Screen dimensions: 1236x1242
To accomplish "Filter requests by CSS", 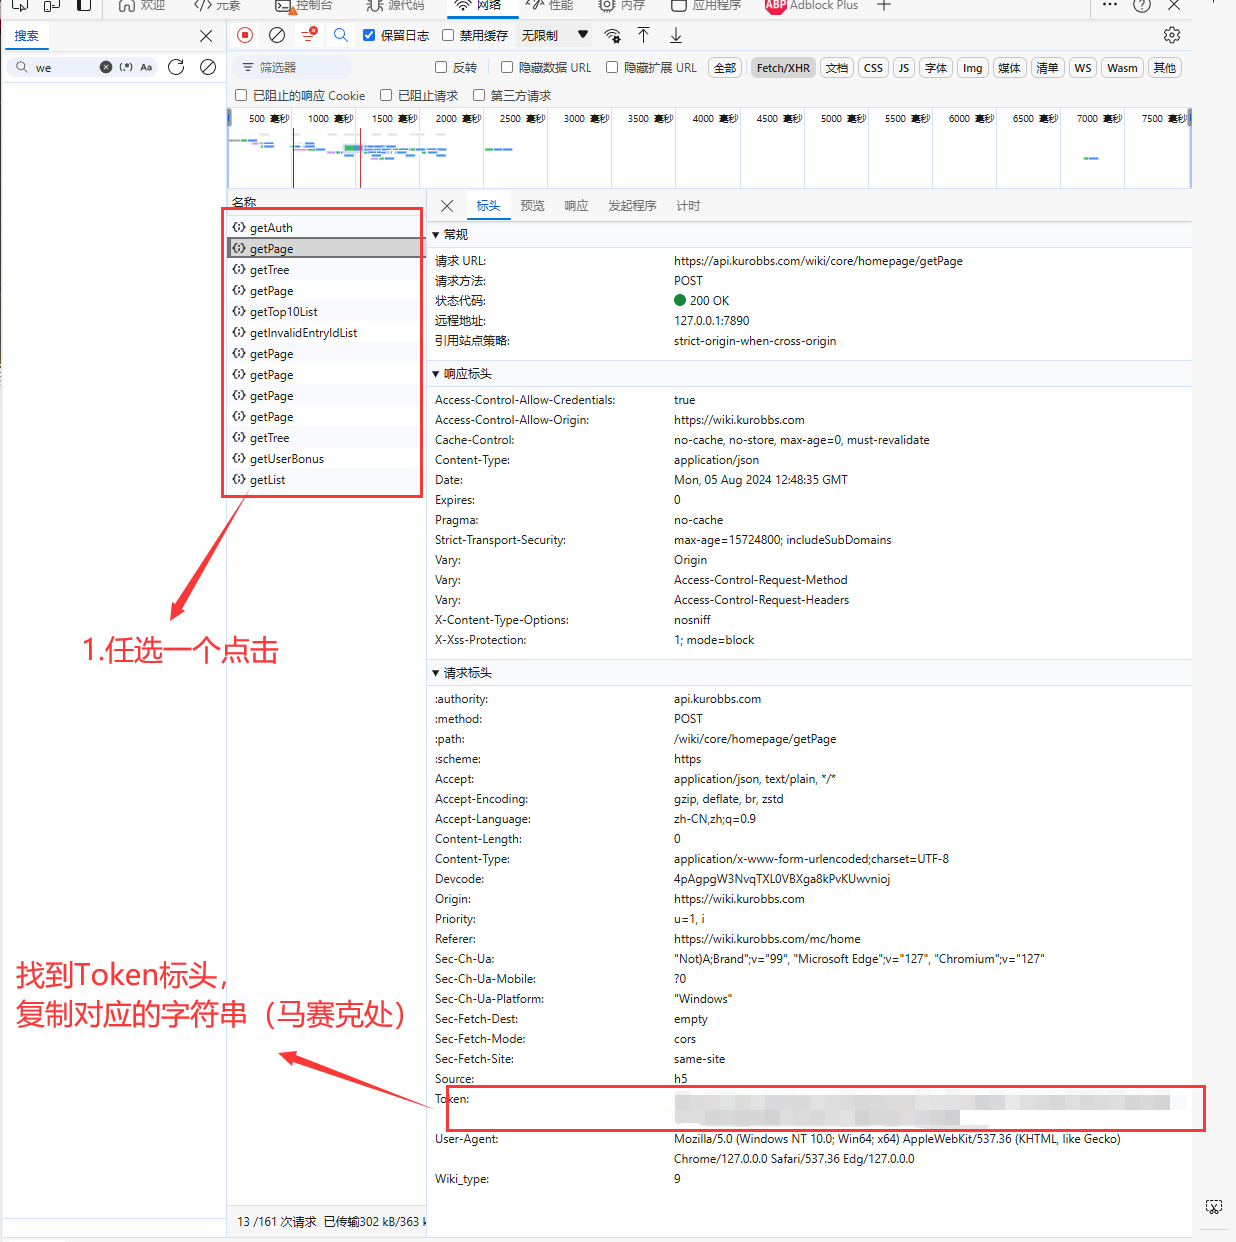I will point(873,68).
